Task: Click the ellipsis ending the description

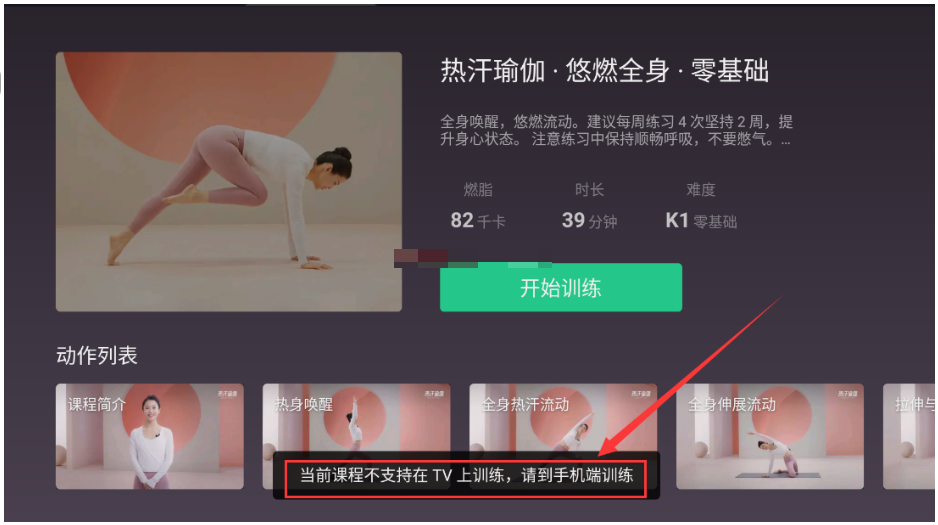Action: [785, 141]
